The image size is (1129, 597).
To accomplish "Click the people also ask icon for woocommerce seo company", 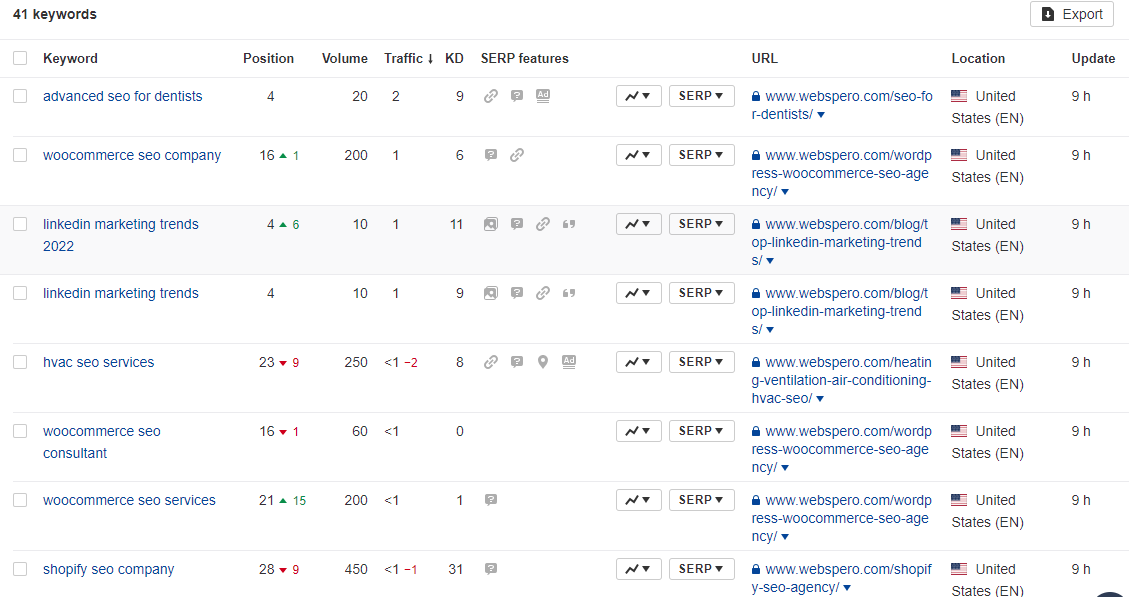I will (x=490, y=155).
